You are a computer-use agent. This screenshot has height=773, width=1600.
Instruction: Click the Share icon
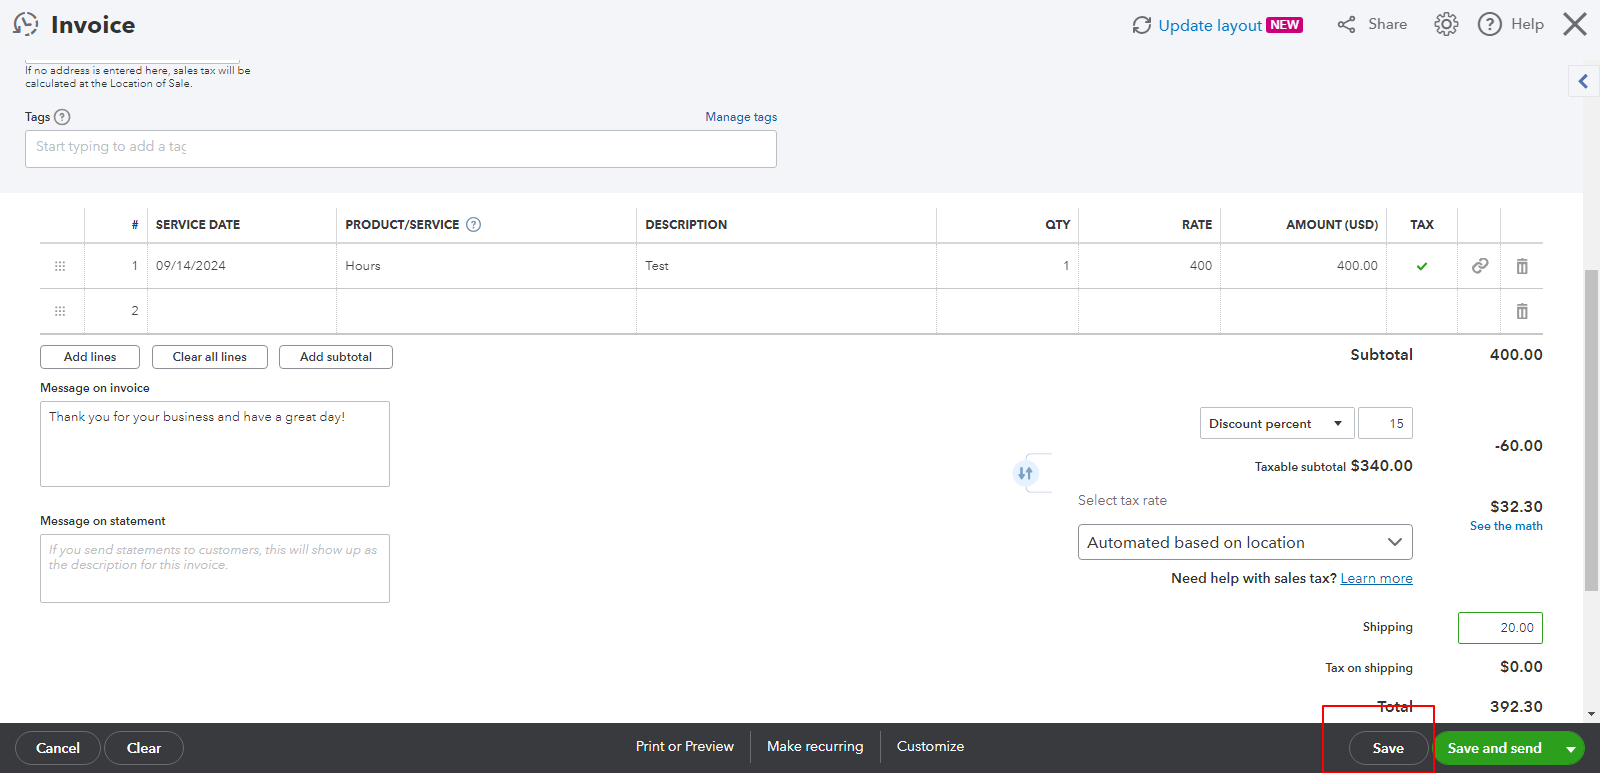click(x=1347, y=24)
